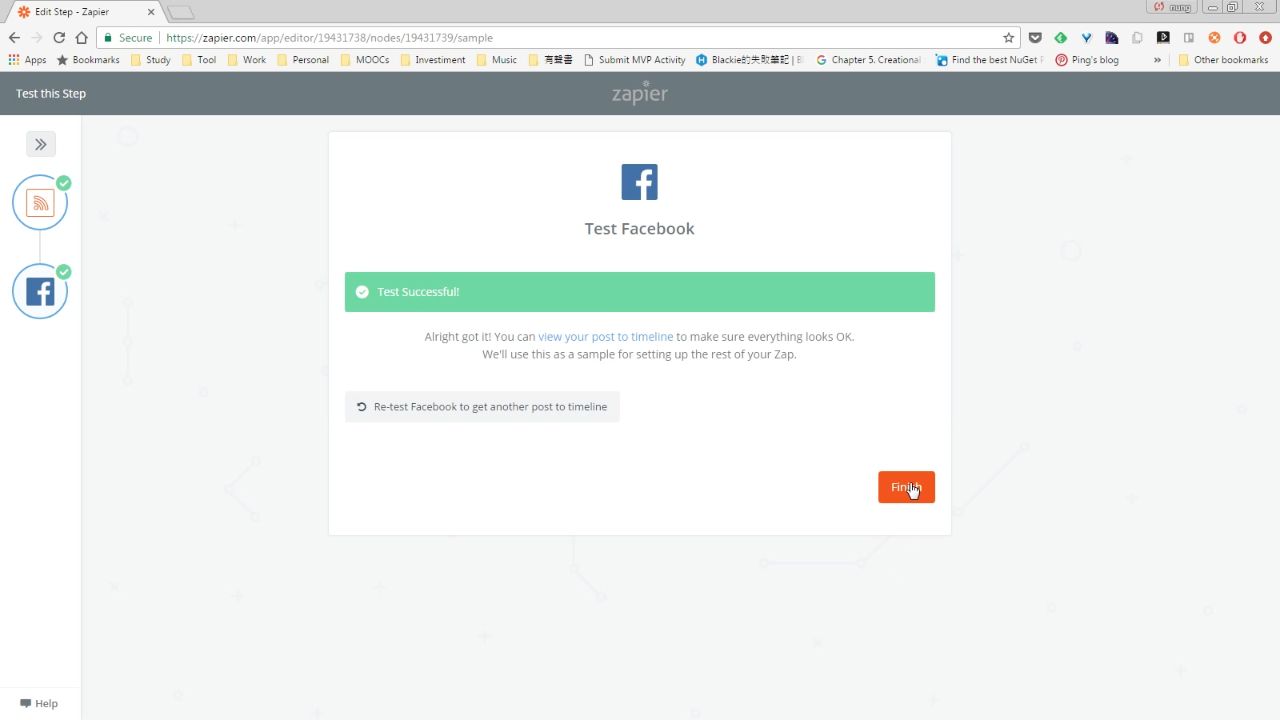Open the Blackie blog bookmark
This screenshot has height=720, width=1280.
749,60
